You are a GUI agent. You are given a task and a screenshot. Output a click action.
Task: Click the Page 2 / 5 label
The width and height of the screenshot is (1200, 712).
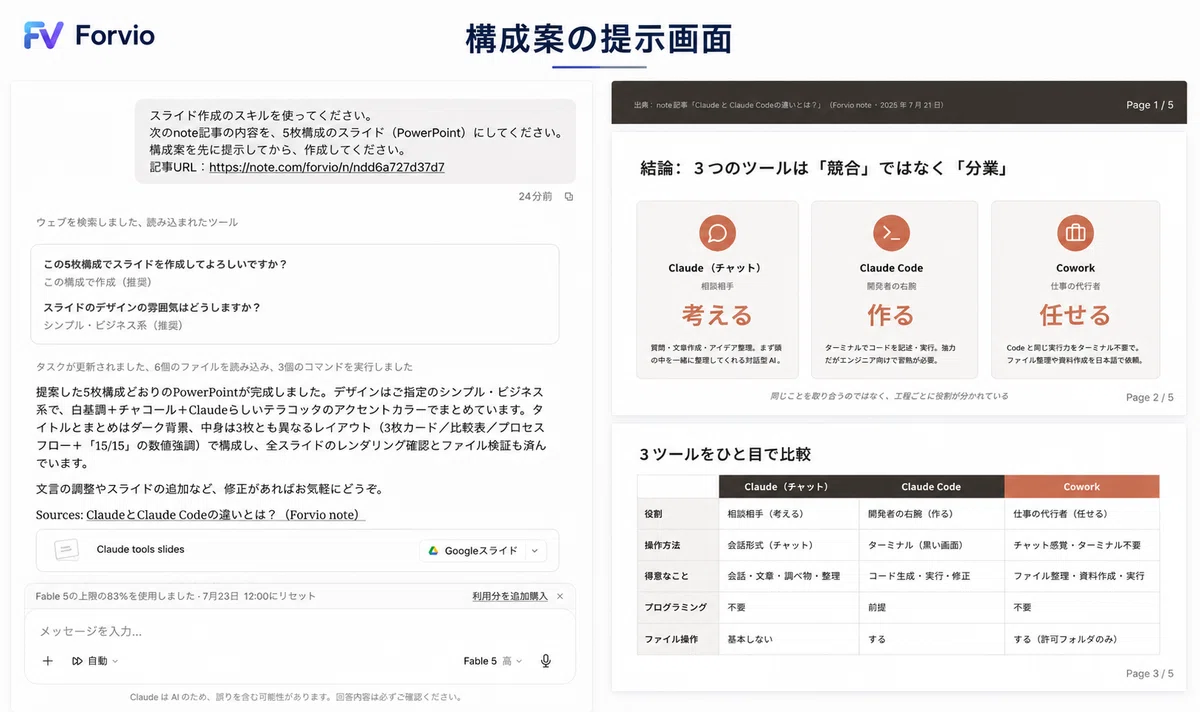1149,397
